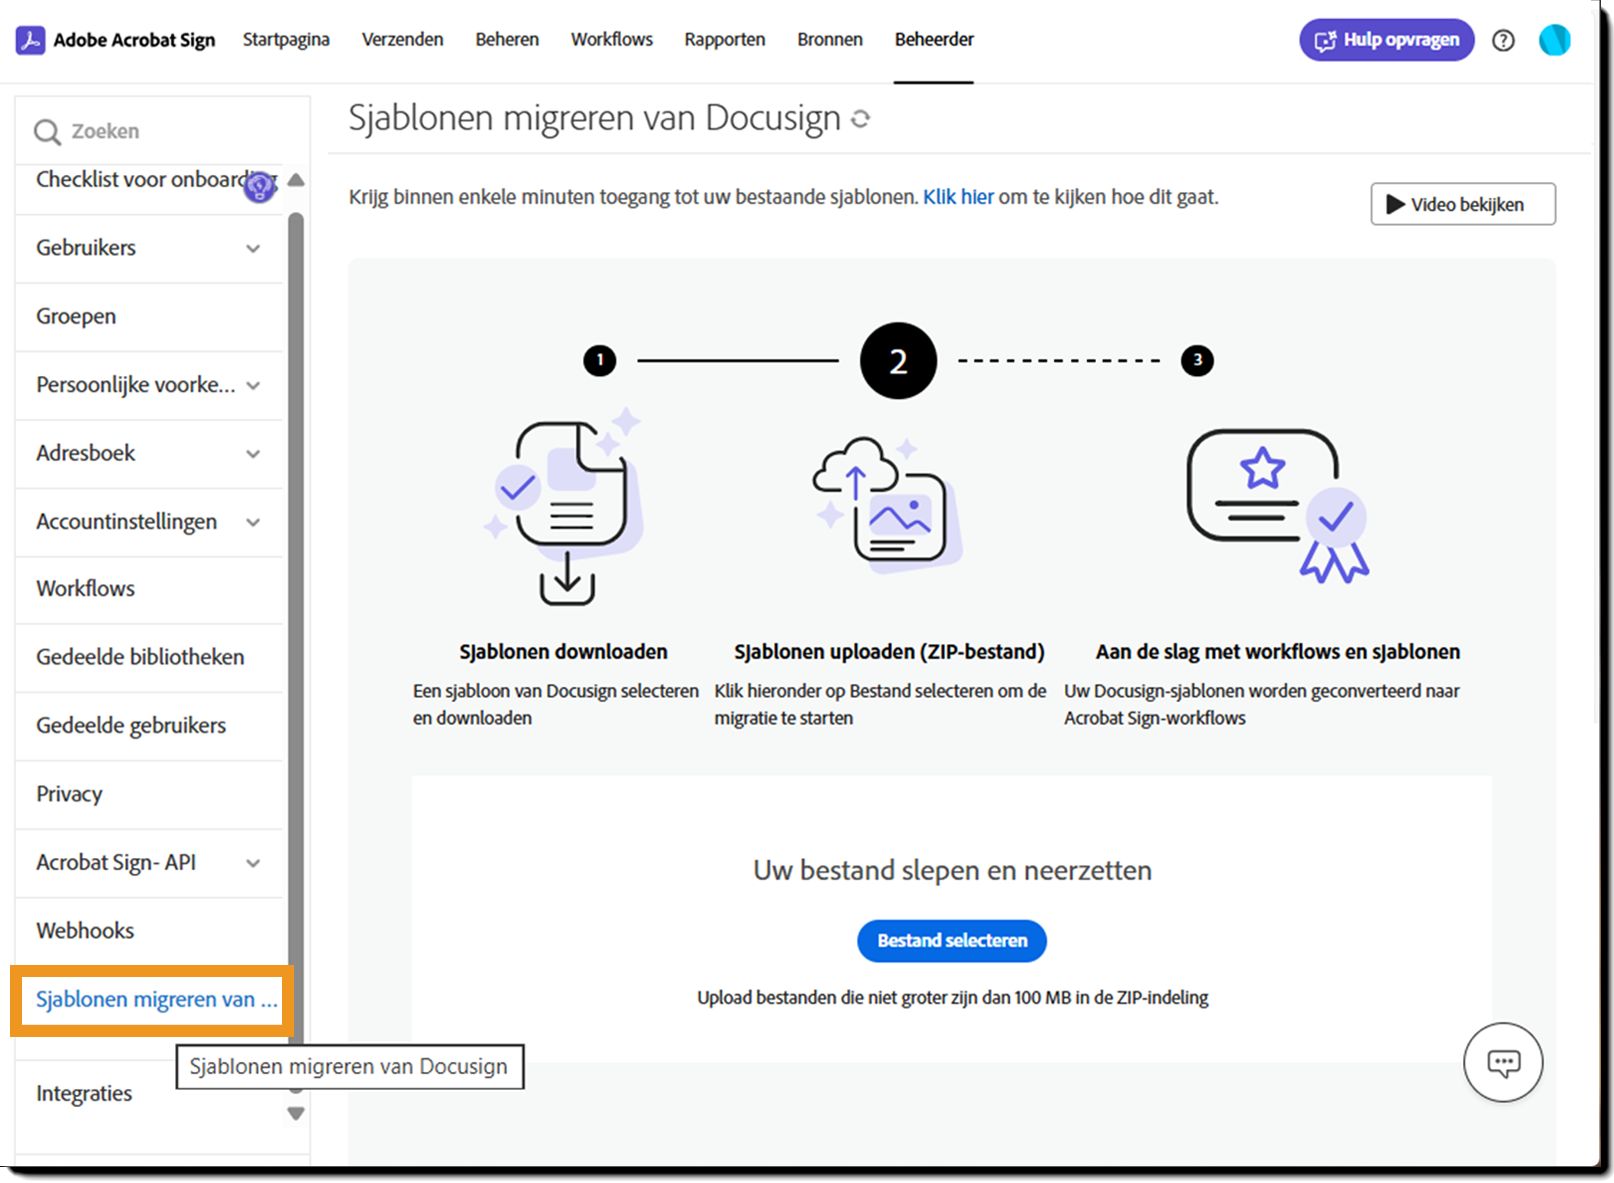Click Aan de slag met workflows heading

click(1277, 652)
